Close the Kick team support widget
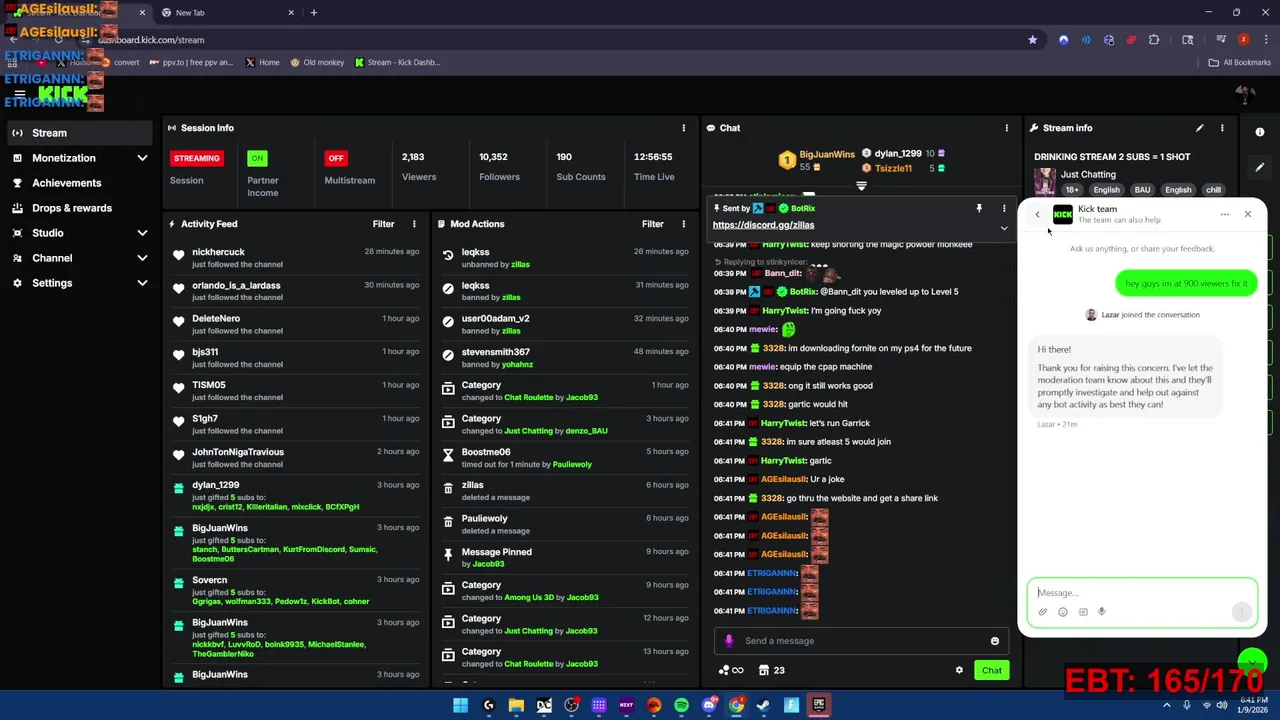The width and height of the screenshot is (1280, 720). pos(1248,214)
